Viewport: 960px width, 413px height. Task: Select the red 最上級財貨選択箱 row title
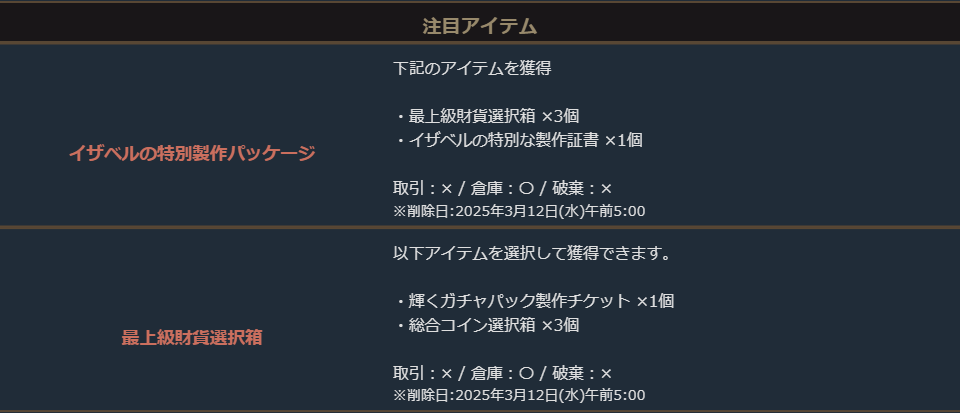(x=191, y=337)
